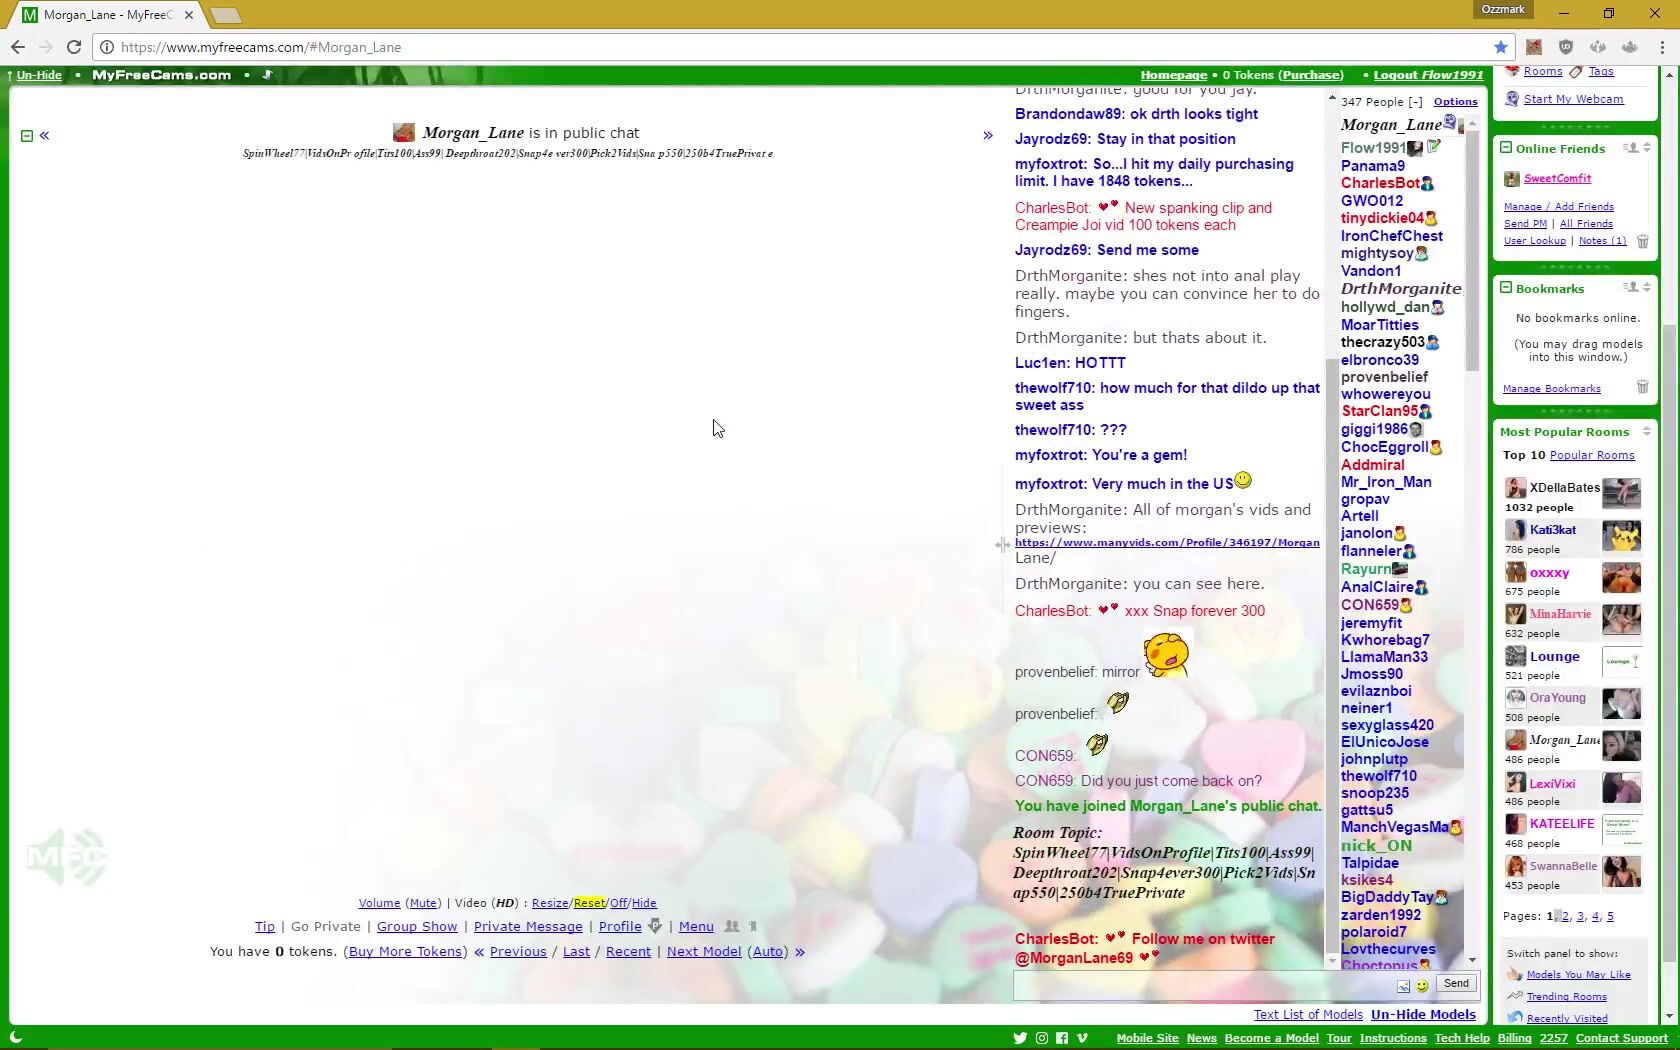Image resolution: width=1680 pixels, height=1050 pixels.
Task: Open the Instagram icon in the footer
Action: (x=1041, y=1038)
